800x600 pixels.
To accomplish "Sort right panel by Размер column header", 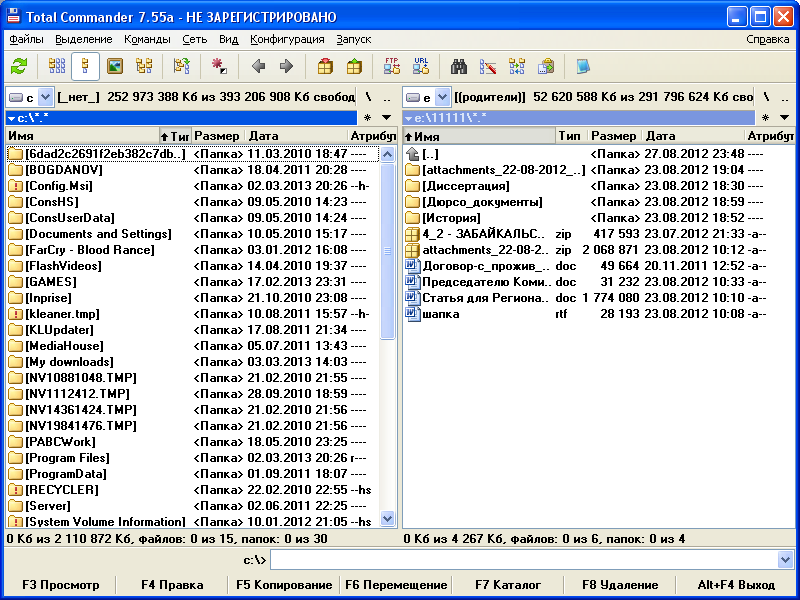I will pos(614,136).
